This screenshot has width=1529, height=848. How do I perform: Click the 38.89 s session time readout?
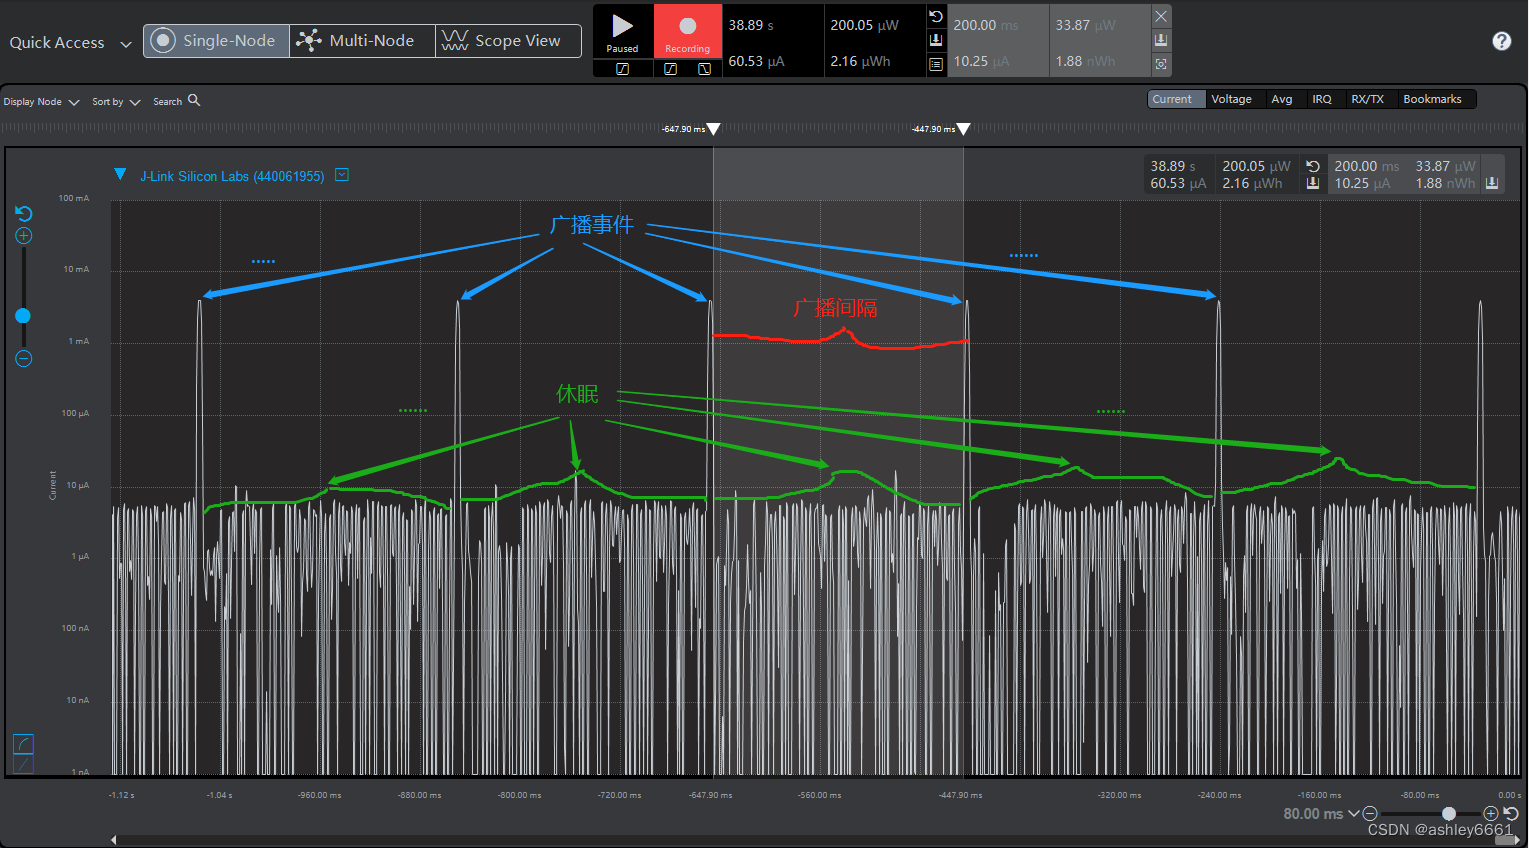coord(751,25)
